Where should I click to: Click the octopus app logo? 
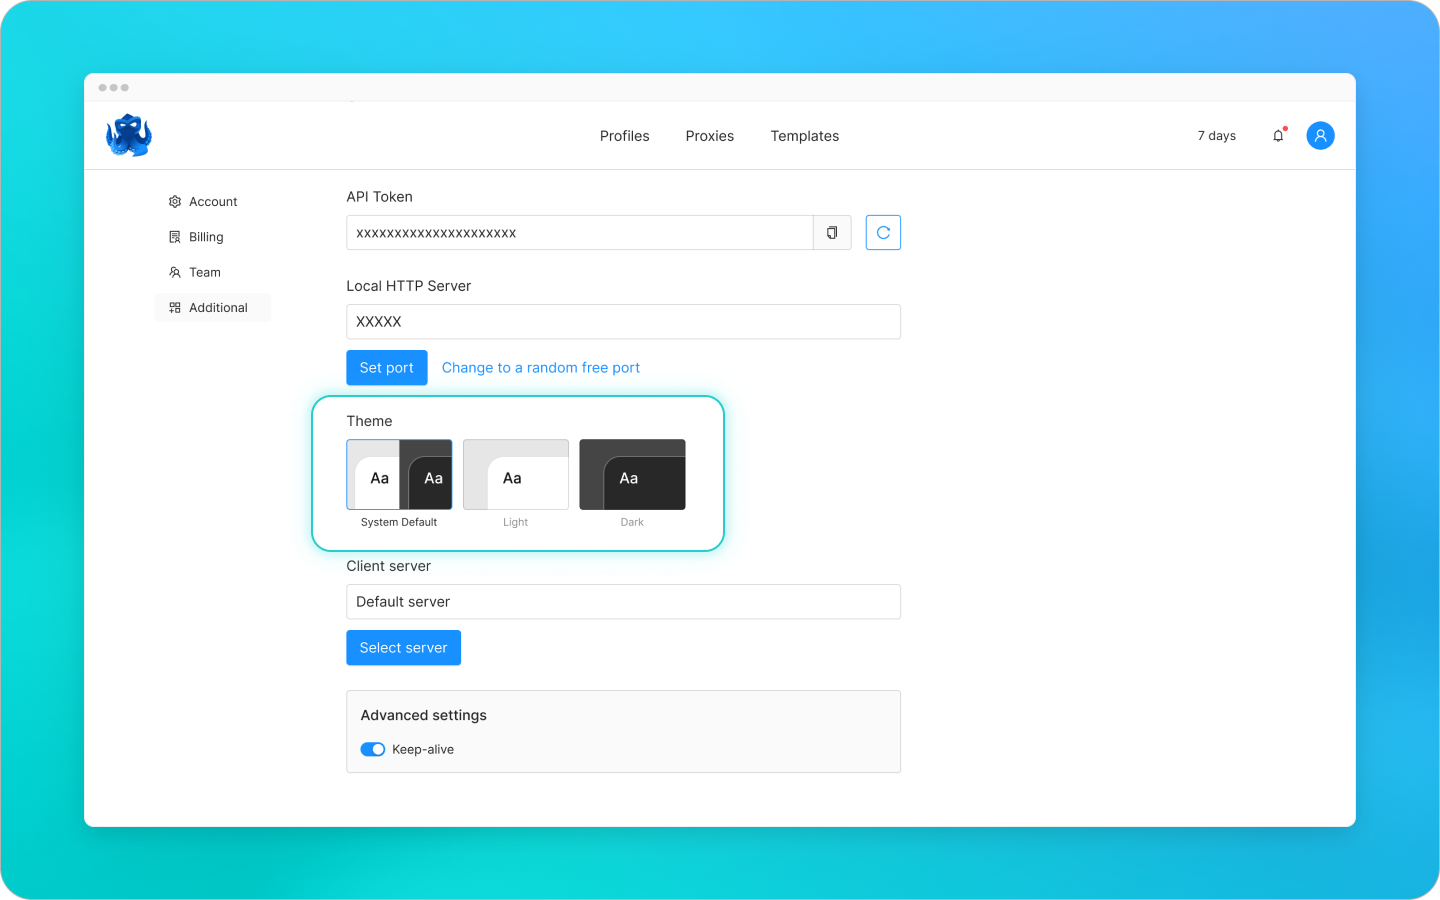tap(127, 135)
